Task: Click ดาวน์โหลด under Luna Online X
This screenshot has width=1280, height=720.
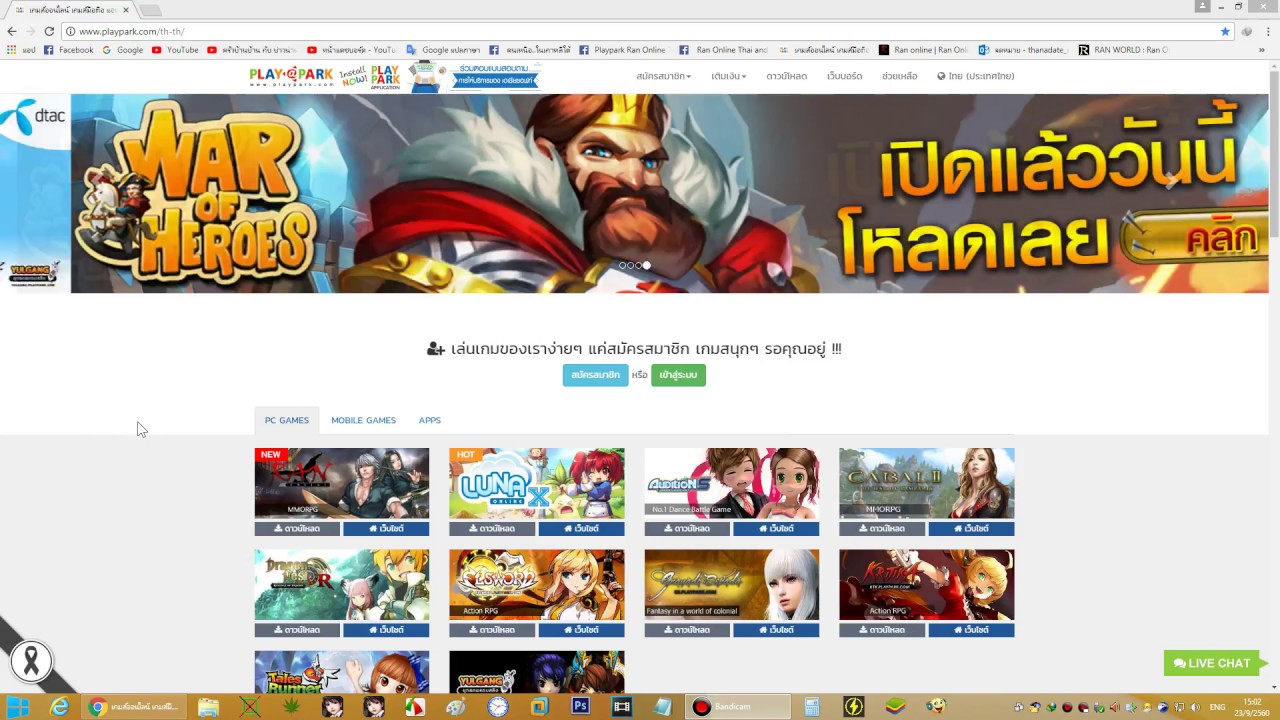Action: (492, 529)
